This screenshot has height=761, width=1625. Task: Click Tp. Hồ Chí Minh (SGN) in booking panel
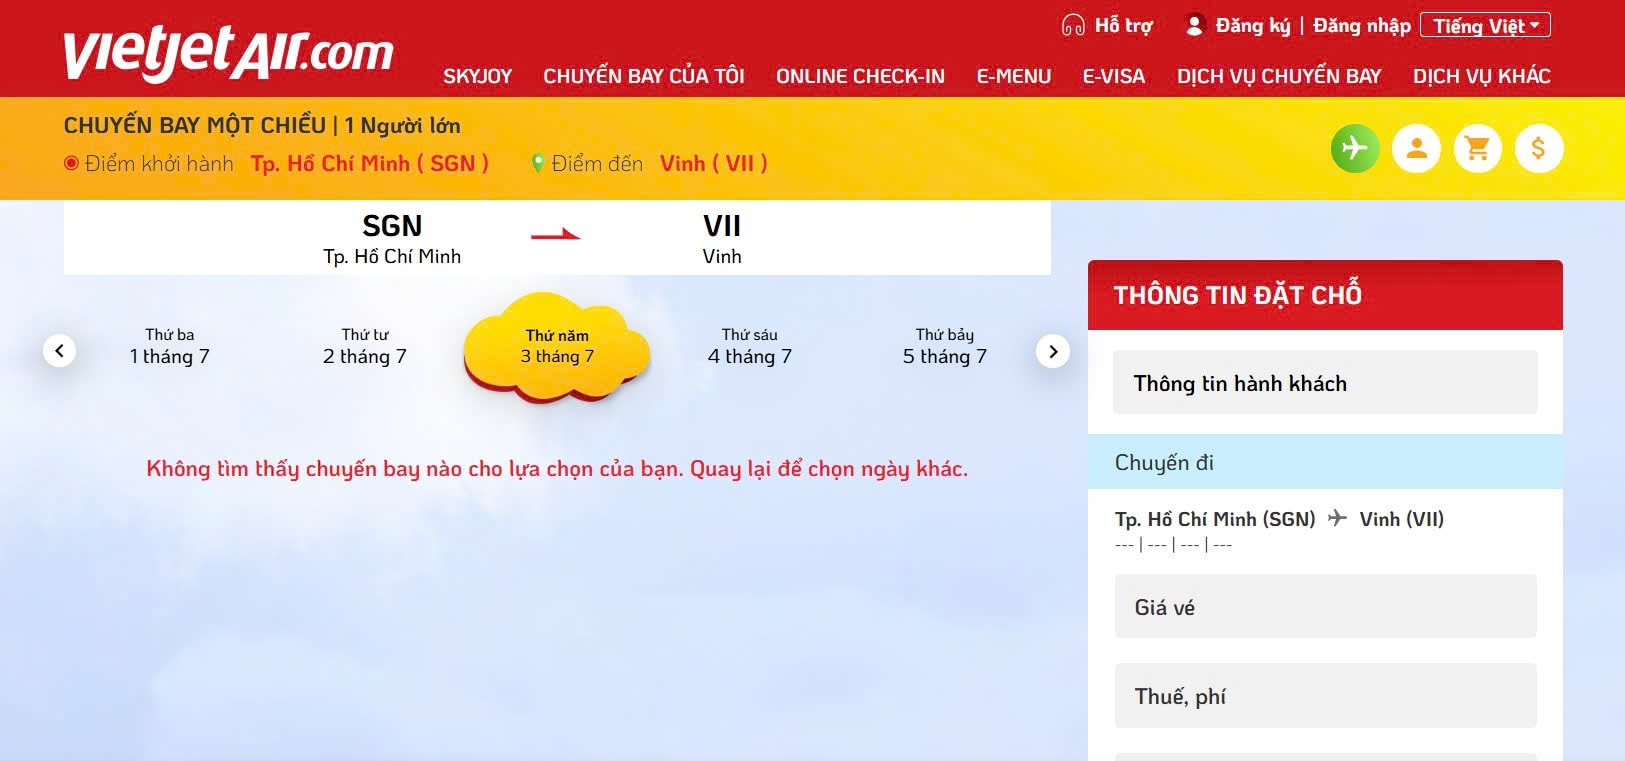[1215, 519]
